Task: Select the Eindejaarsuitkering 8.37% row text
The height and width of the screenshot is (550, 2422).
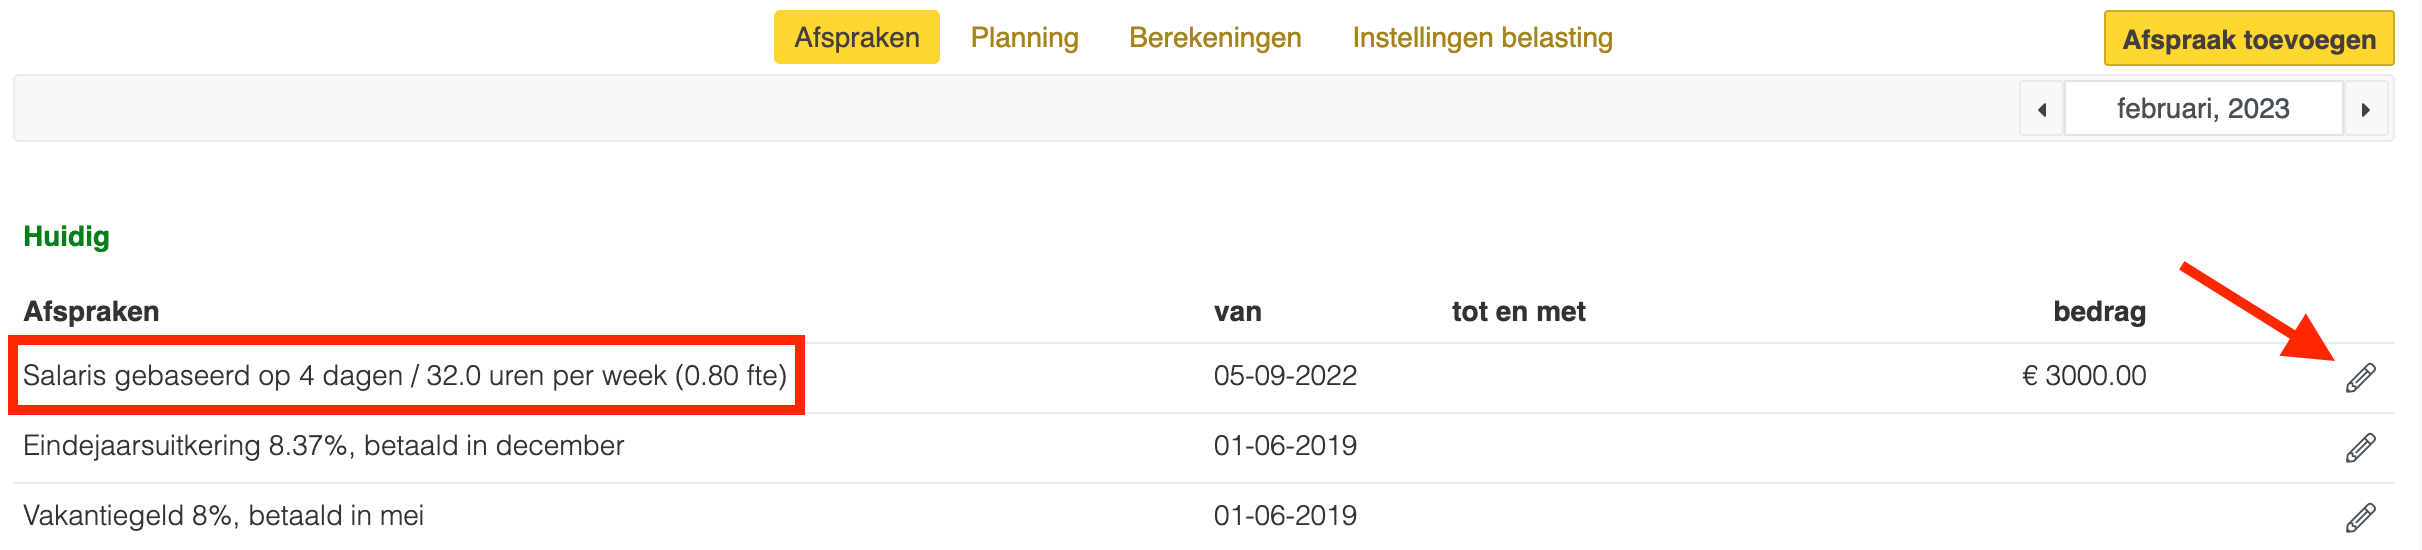Action: tap(323, 446)
